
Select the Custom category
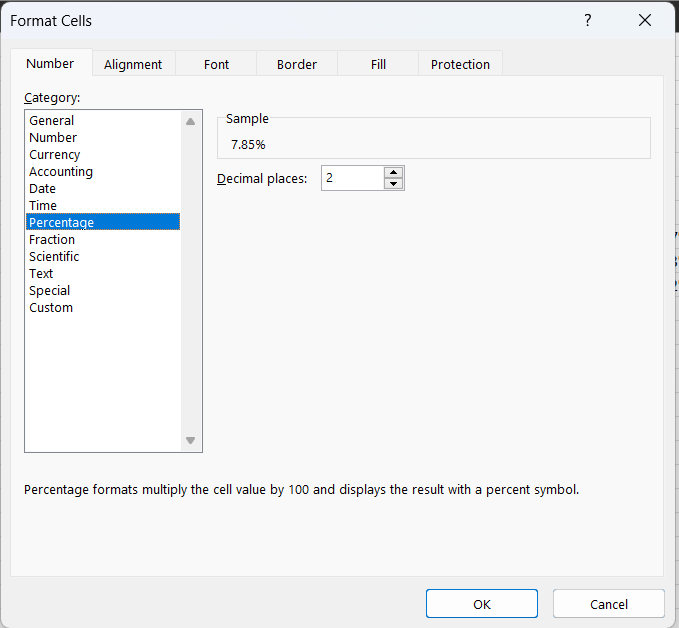[x=51, y=308]
